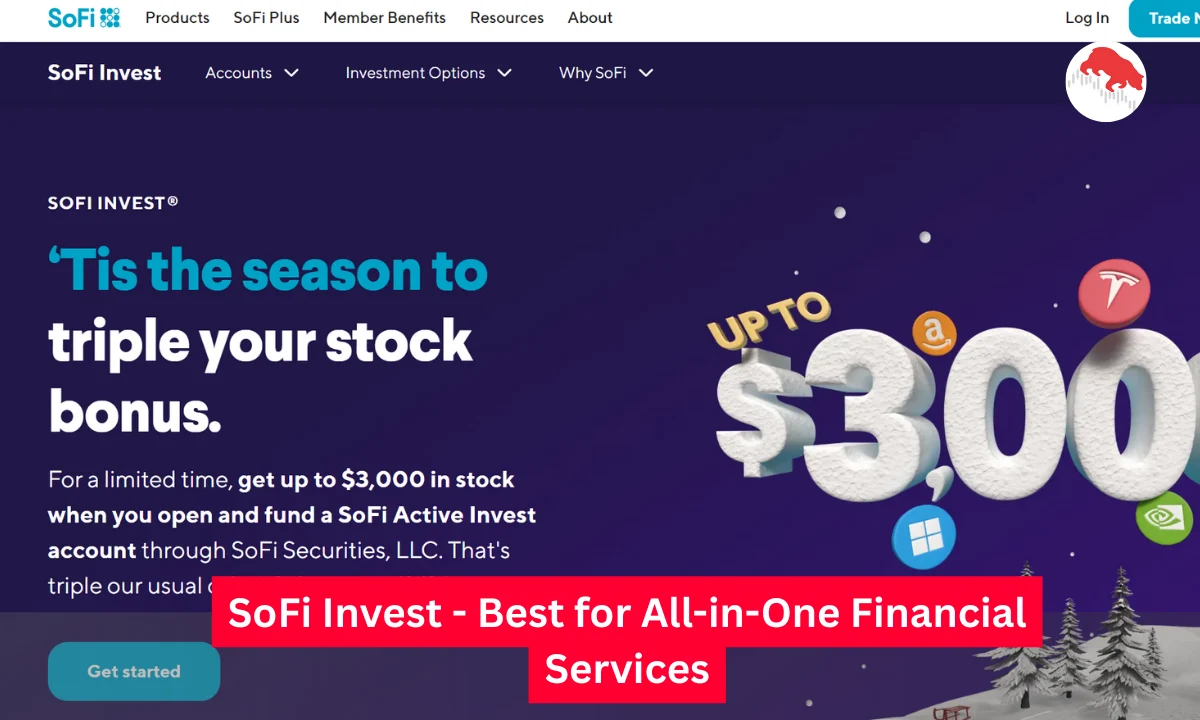
Task: Open the Products menu
Action: pyautogui.click(x=177, y=17)
